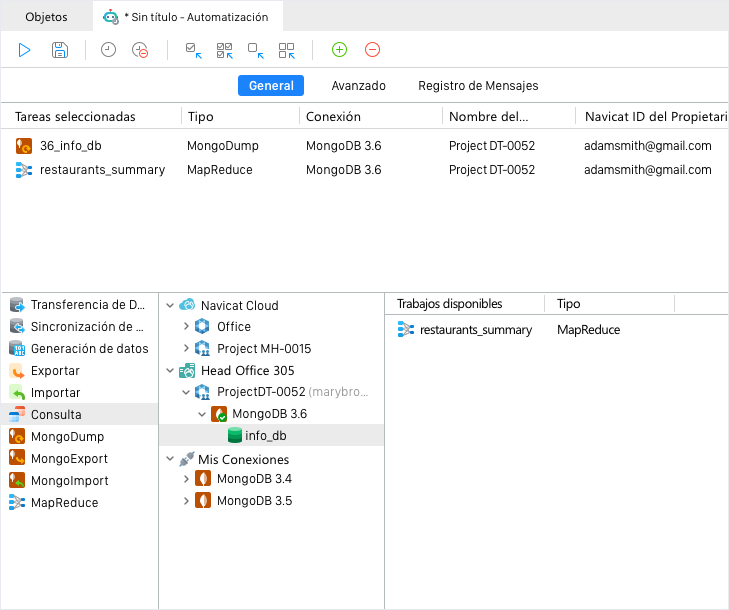Select the 36_info_db task row

click(70, 146)
